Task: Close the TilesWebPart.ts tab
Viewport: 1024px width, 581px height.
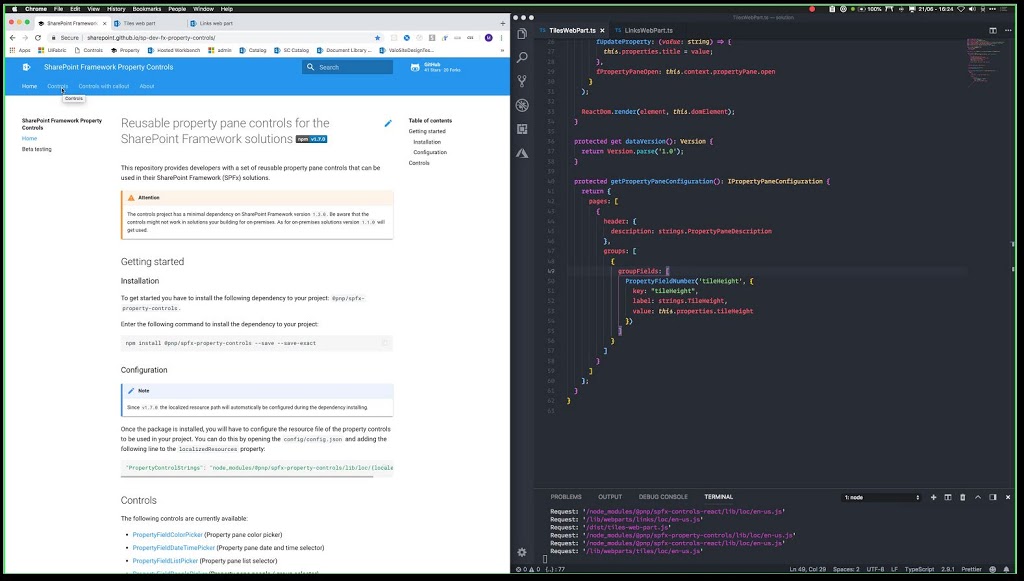Action: pos(602,31)
